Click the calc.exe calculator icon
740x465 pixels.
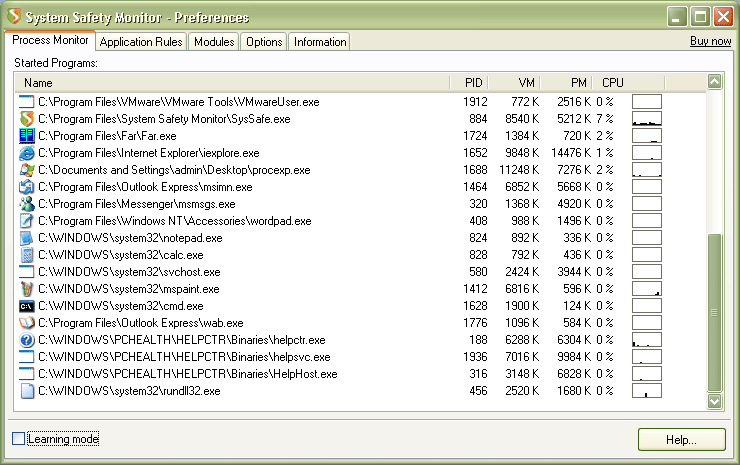tap(26, 254)
